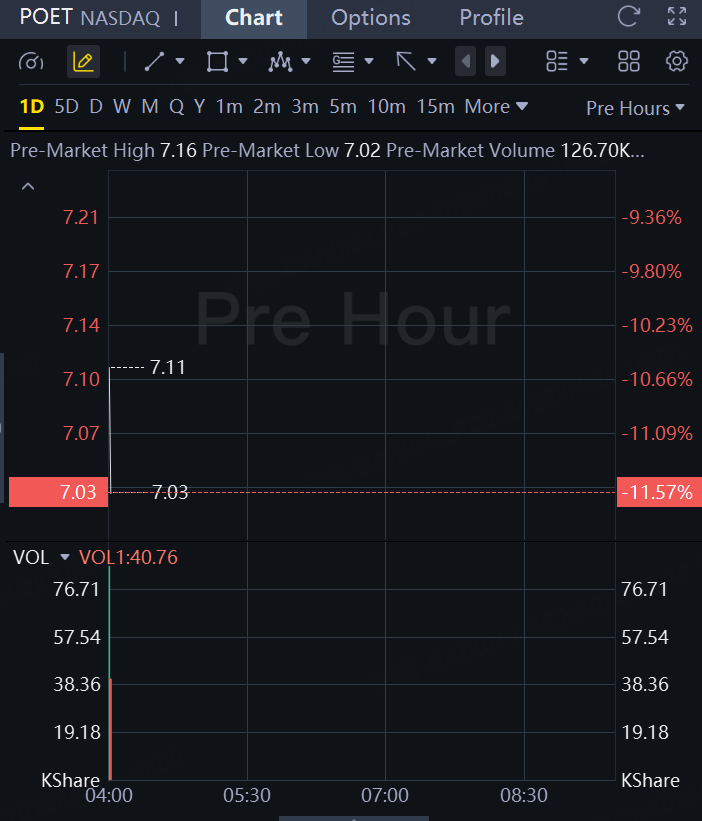Select the 5D timeframe
The image size is (702, 821).
(66, 107)
